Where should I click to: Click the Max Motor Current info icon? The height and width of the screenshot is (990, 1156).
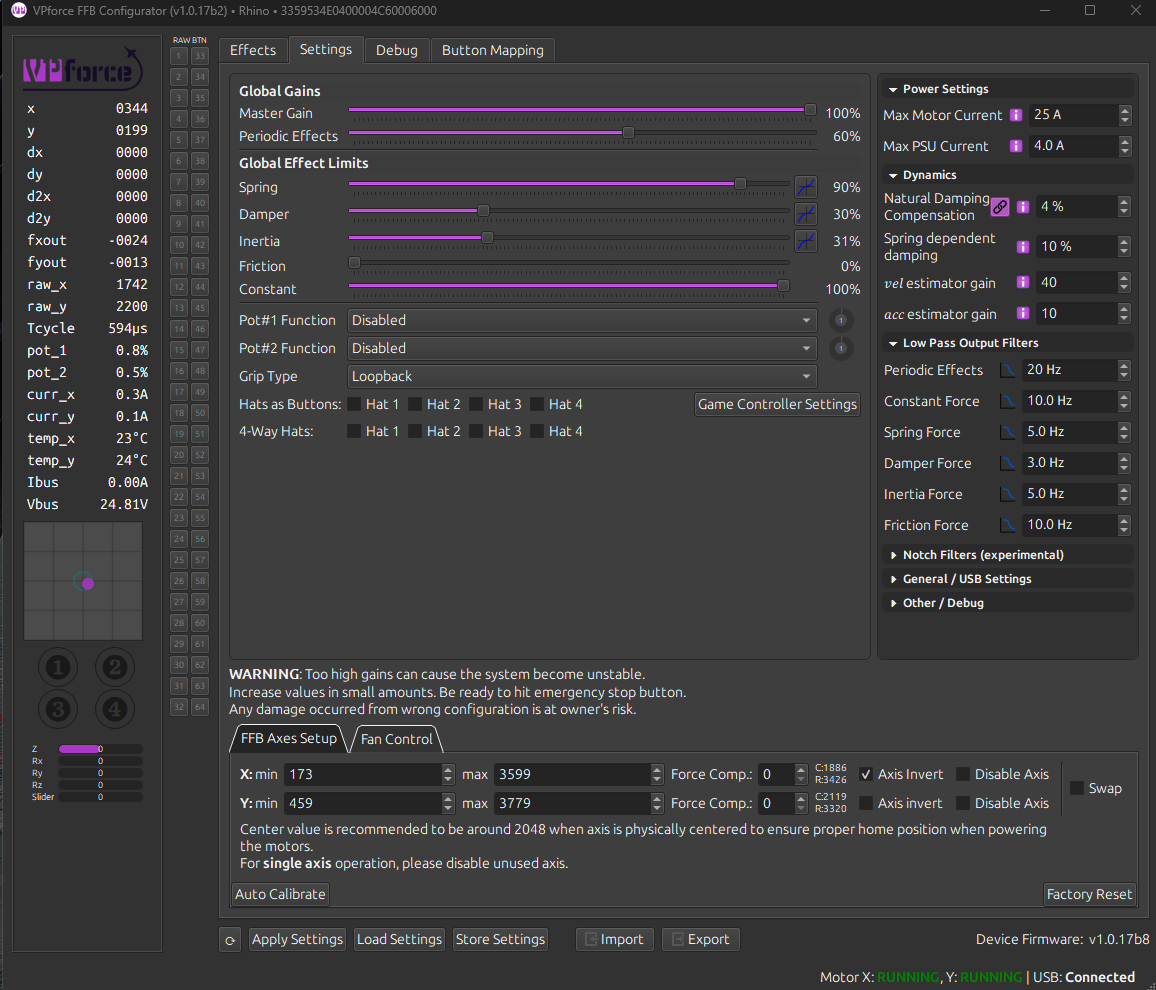pyautogui.click(x=1016, y=115)
